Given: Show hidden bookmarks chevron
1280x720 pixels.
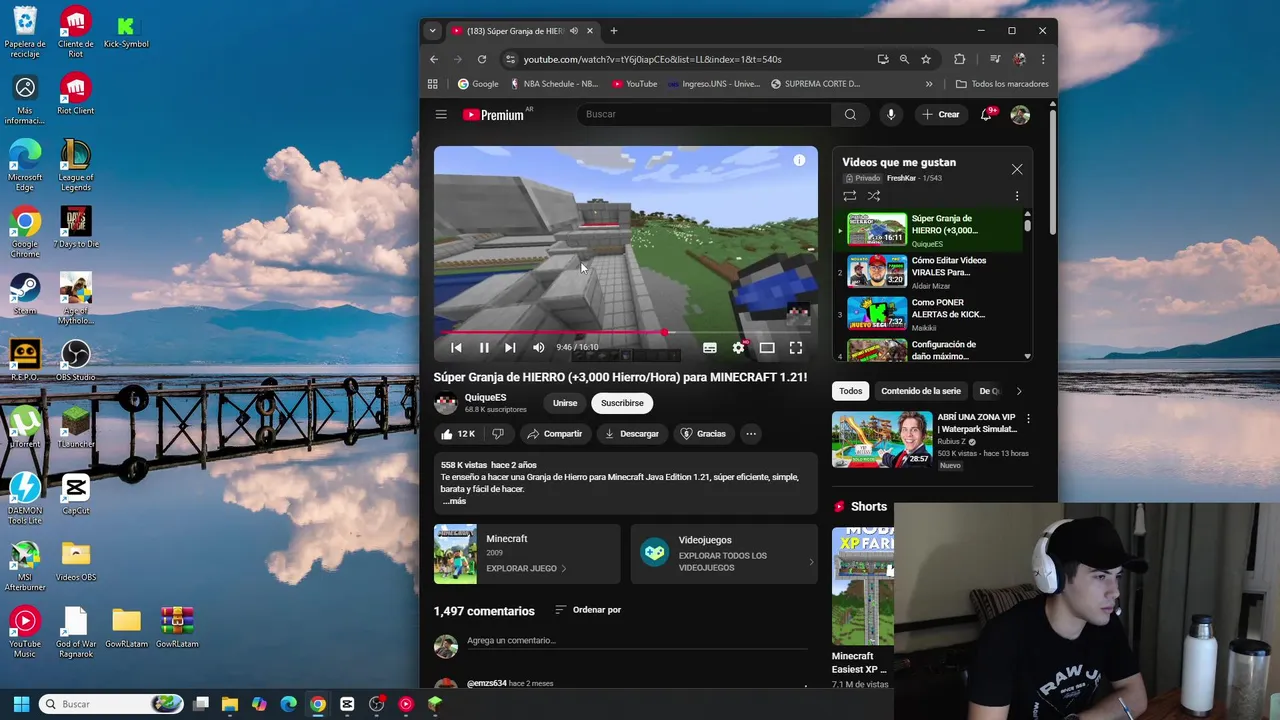Looking at the screenshot, I should [x=929, y=84].
